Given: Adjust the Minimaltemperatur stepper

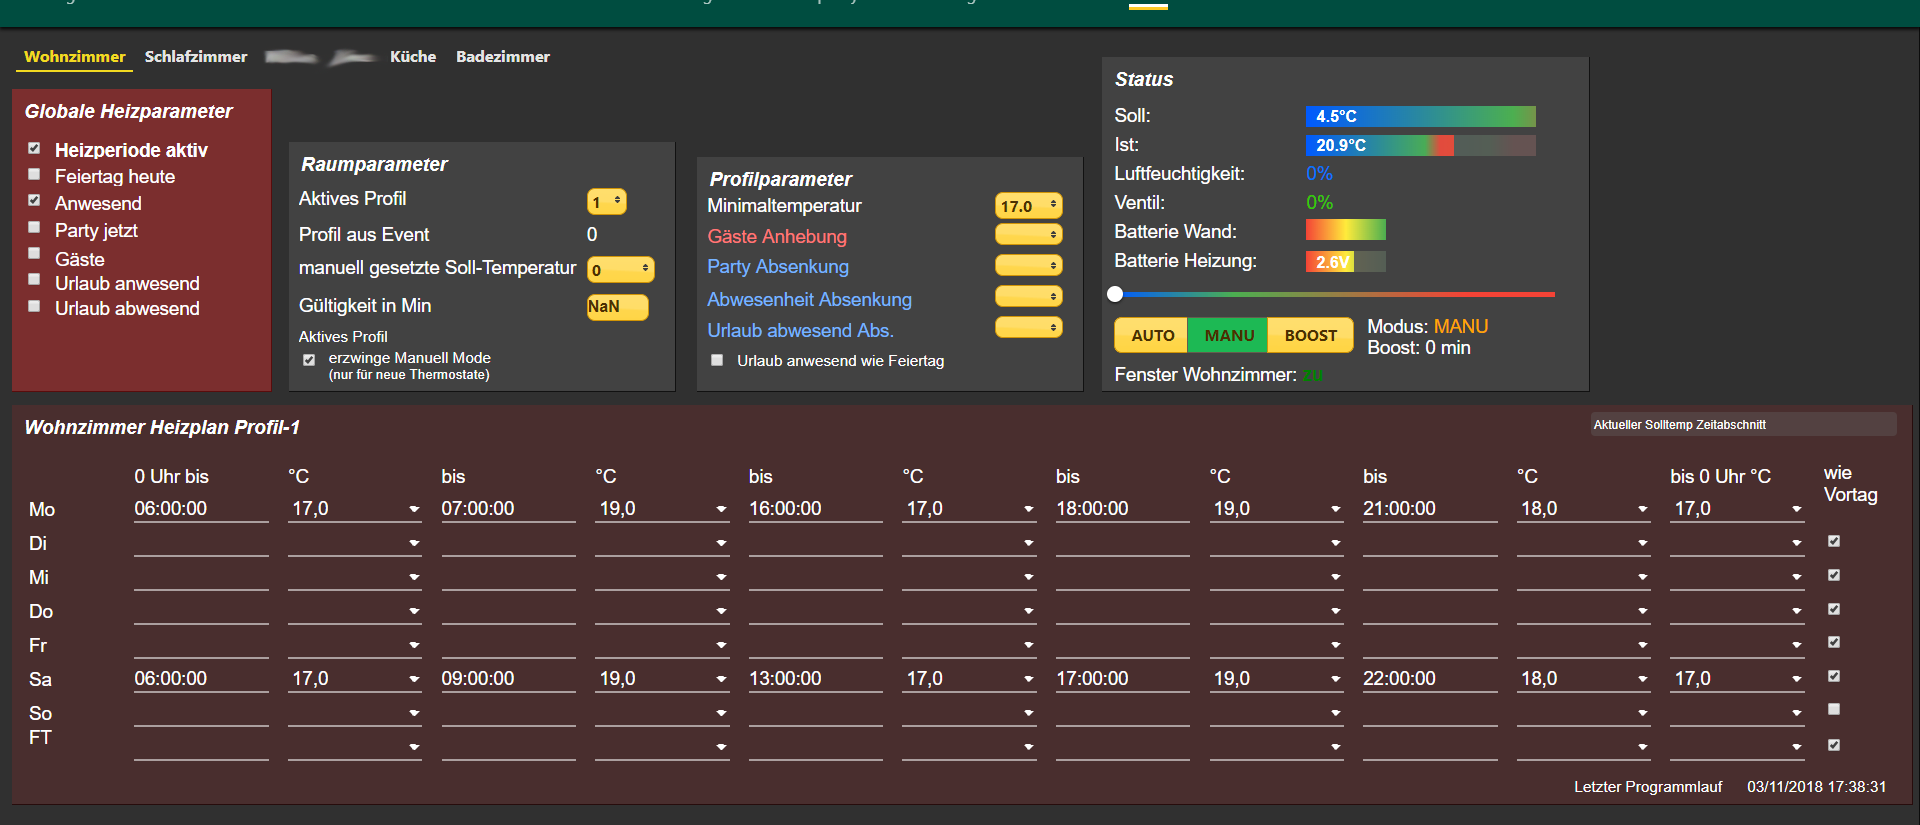Looking at the screenshot, I should pyautogui.click(x=1029, y=205).
